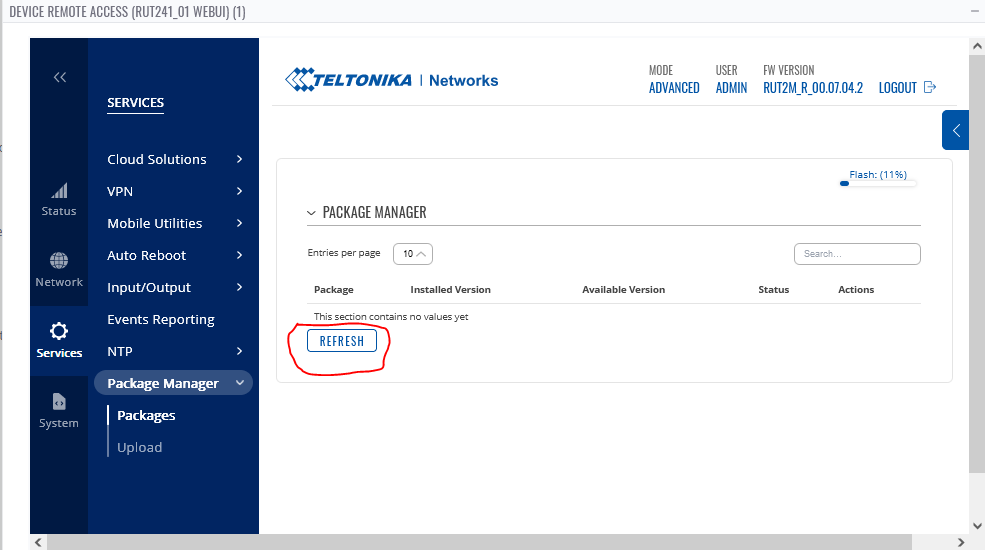
Task: Click the horizontal scrollbar right arrow
Action: click(x=961, y=542)
